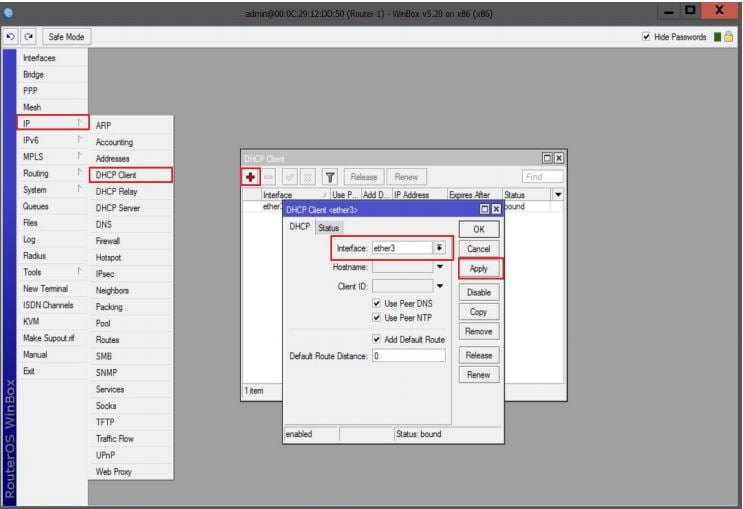
Task: Click the undo arrow icon
Action: click(10, 37)
